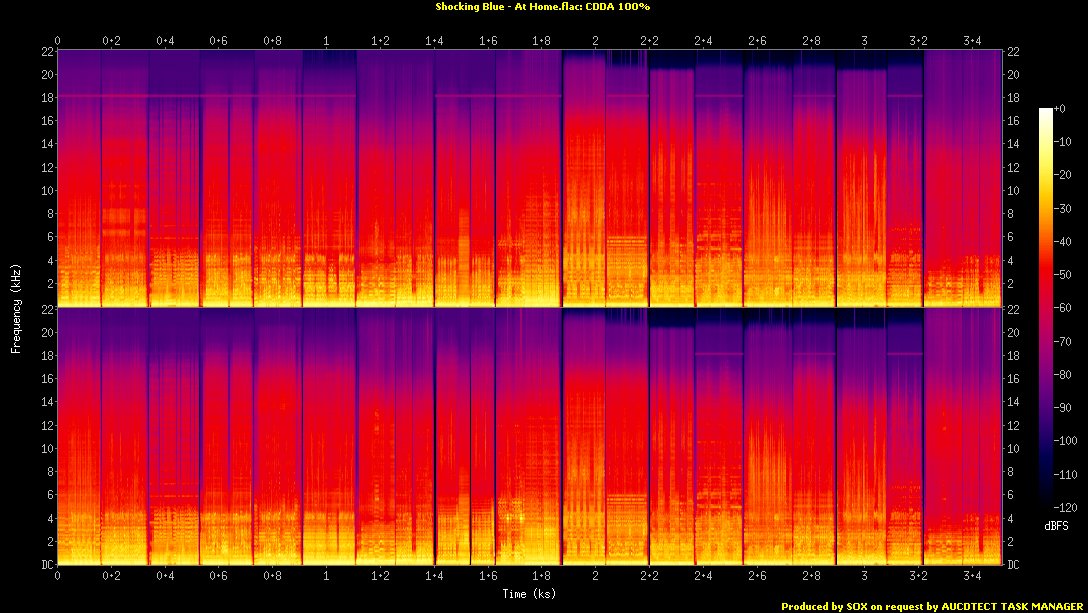Select the "3" marker on the bottom time axis

coord(865,577)
